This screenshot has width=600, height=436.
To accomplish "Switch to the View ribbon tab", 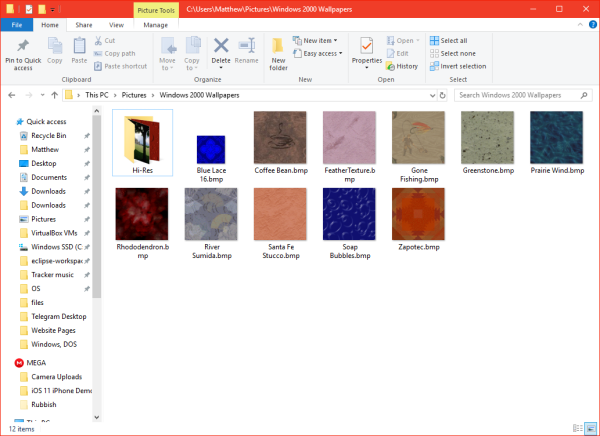I will 116,23.
